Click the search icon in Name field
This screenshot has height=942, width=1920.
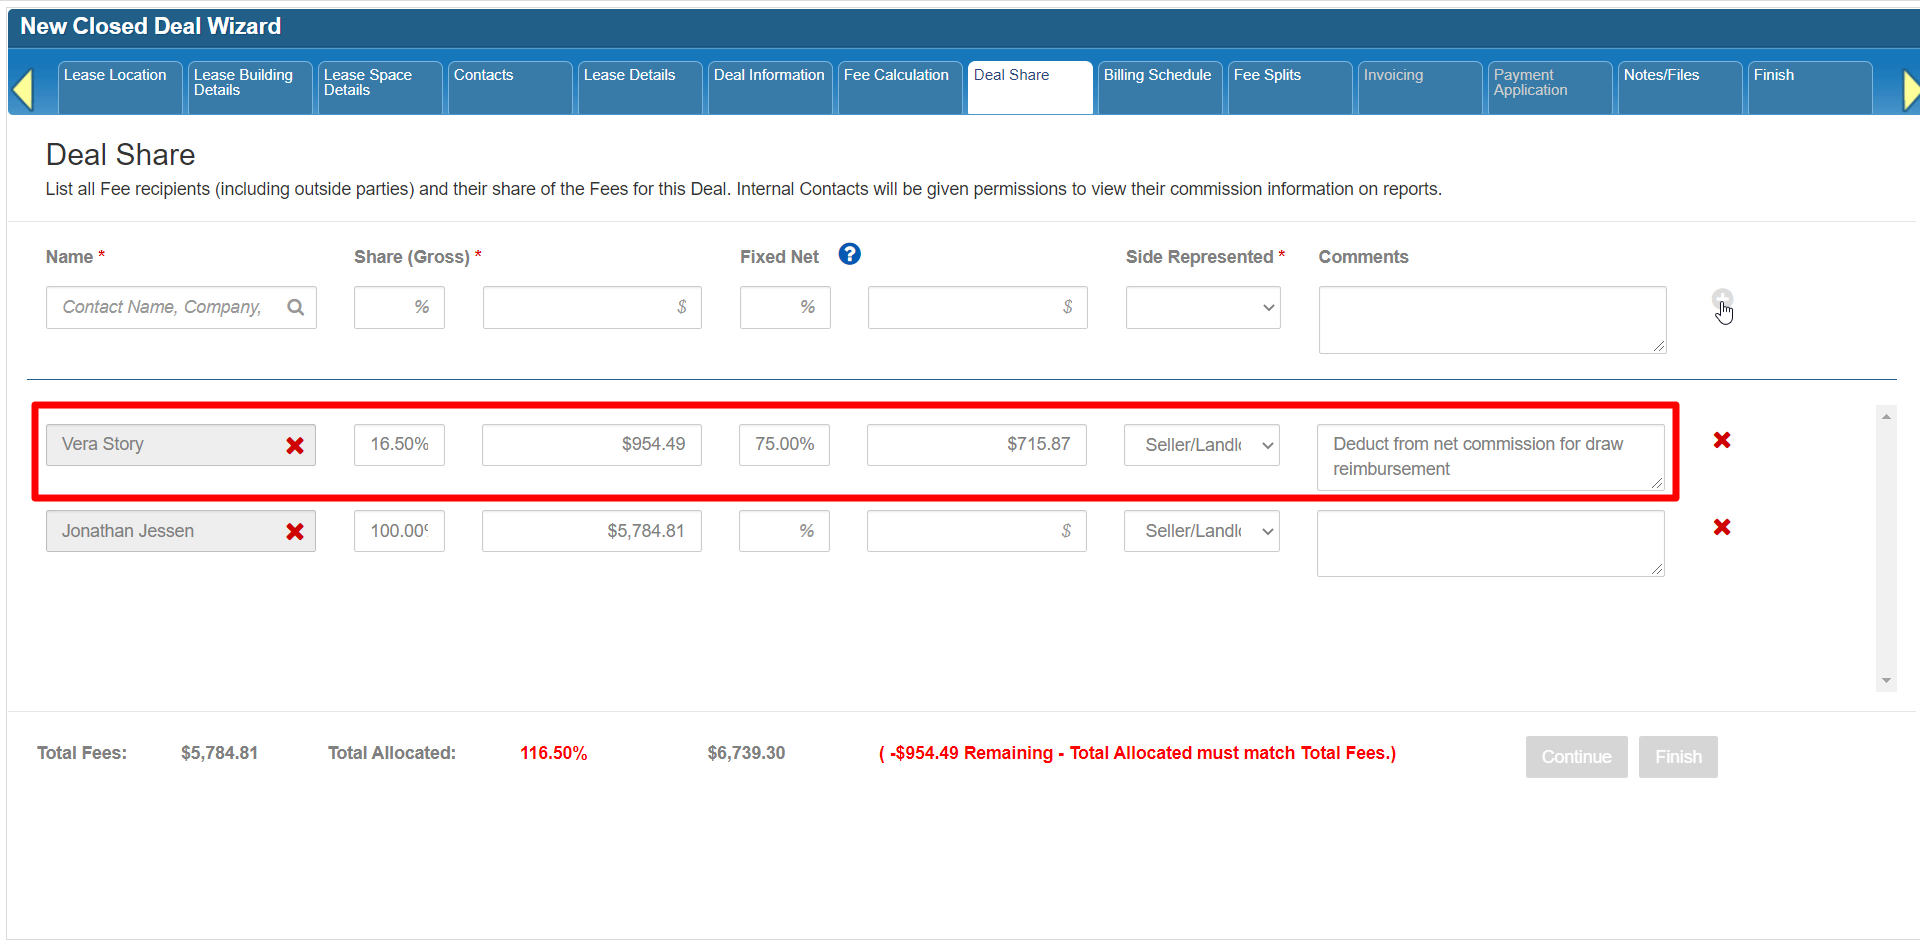pyautogui.click(x=295, y=307)
